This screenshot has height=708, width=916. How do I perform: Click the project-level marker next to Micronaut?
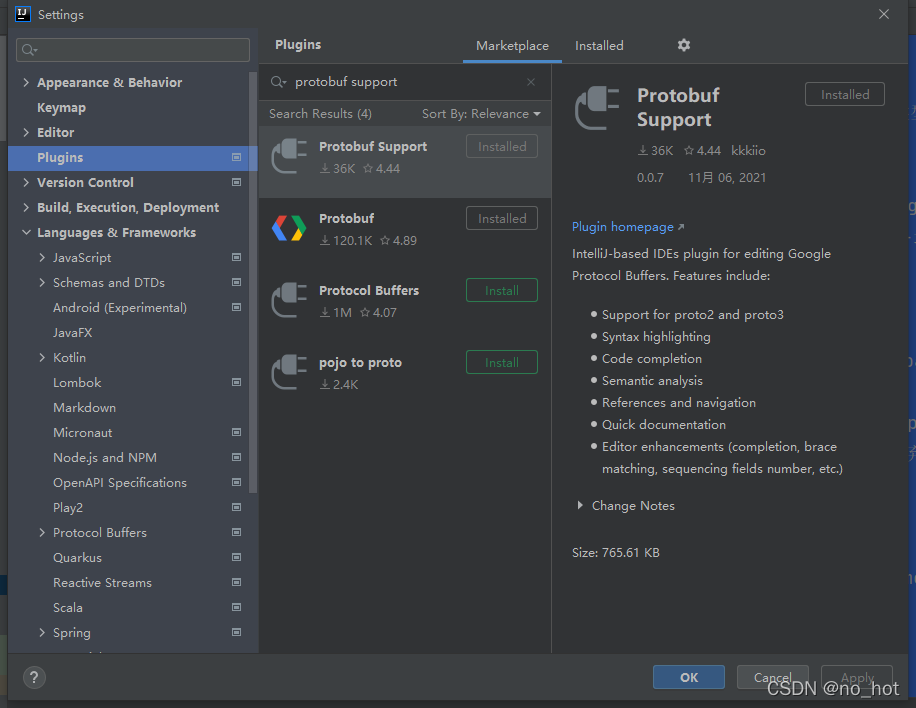[237, 432]
